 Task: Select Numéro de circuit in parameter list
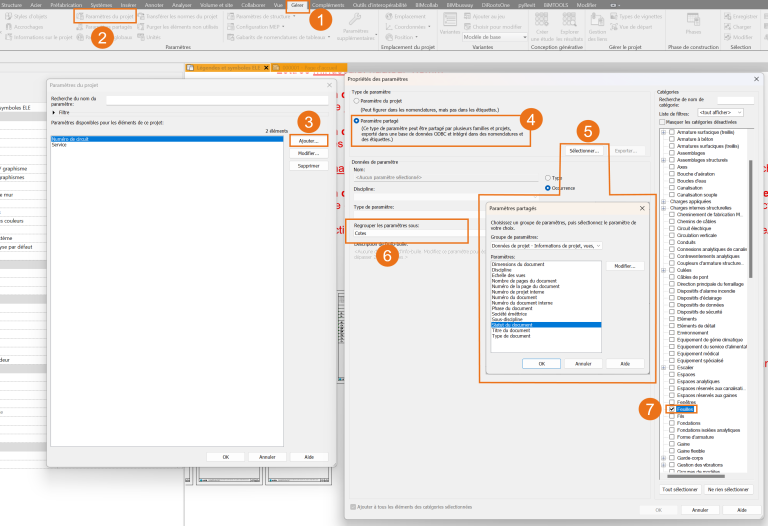pos(167,139)
